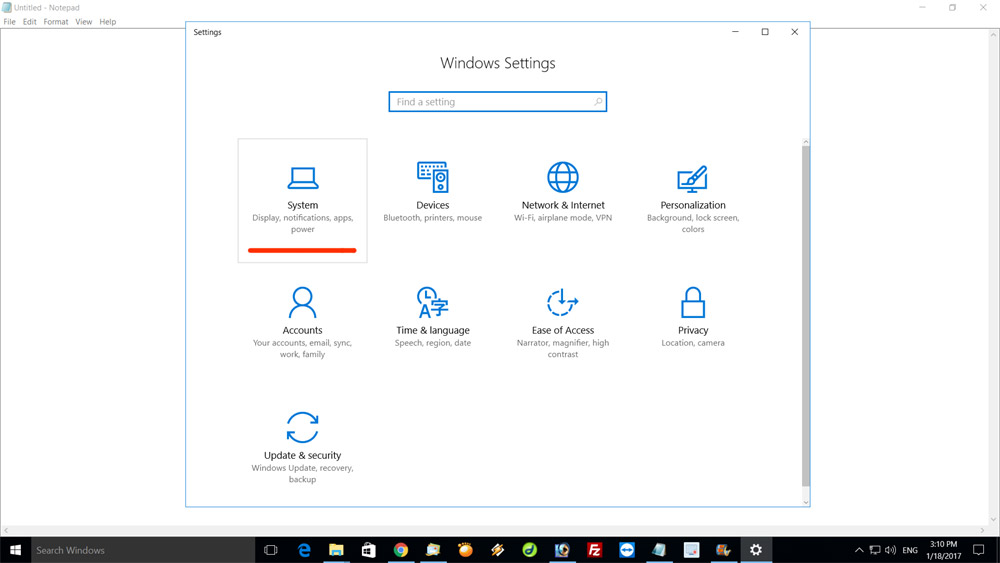Viewport: 1000px width, 563px height.
Task: Click the Search Windows taskbar box
Action: coord(143,550)
